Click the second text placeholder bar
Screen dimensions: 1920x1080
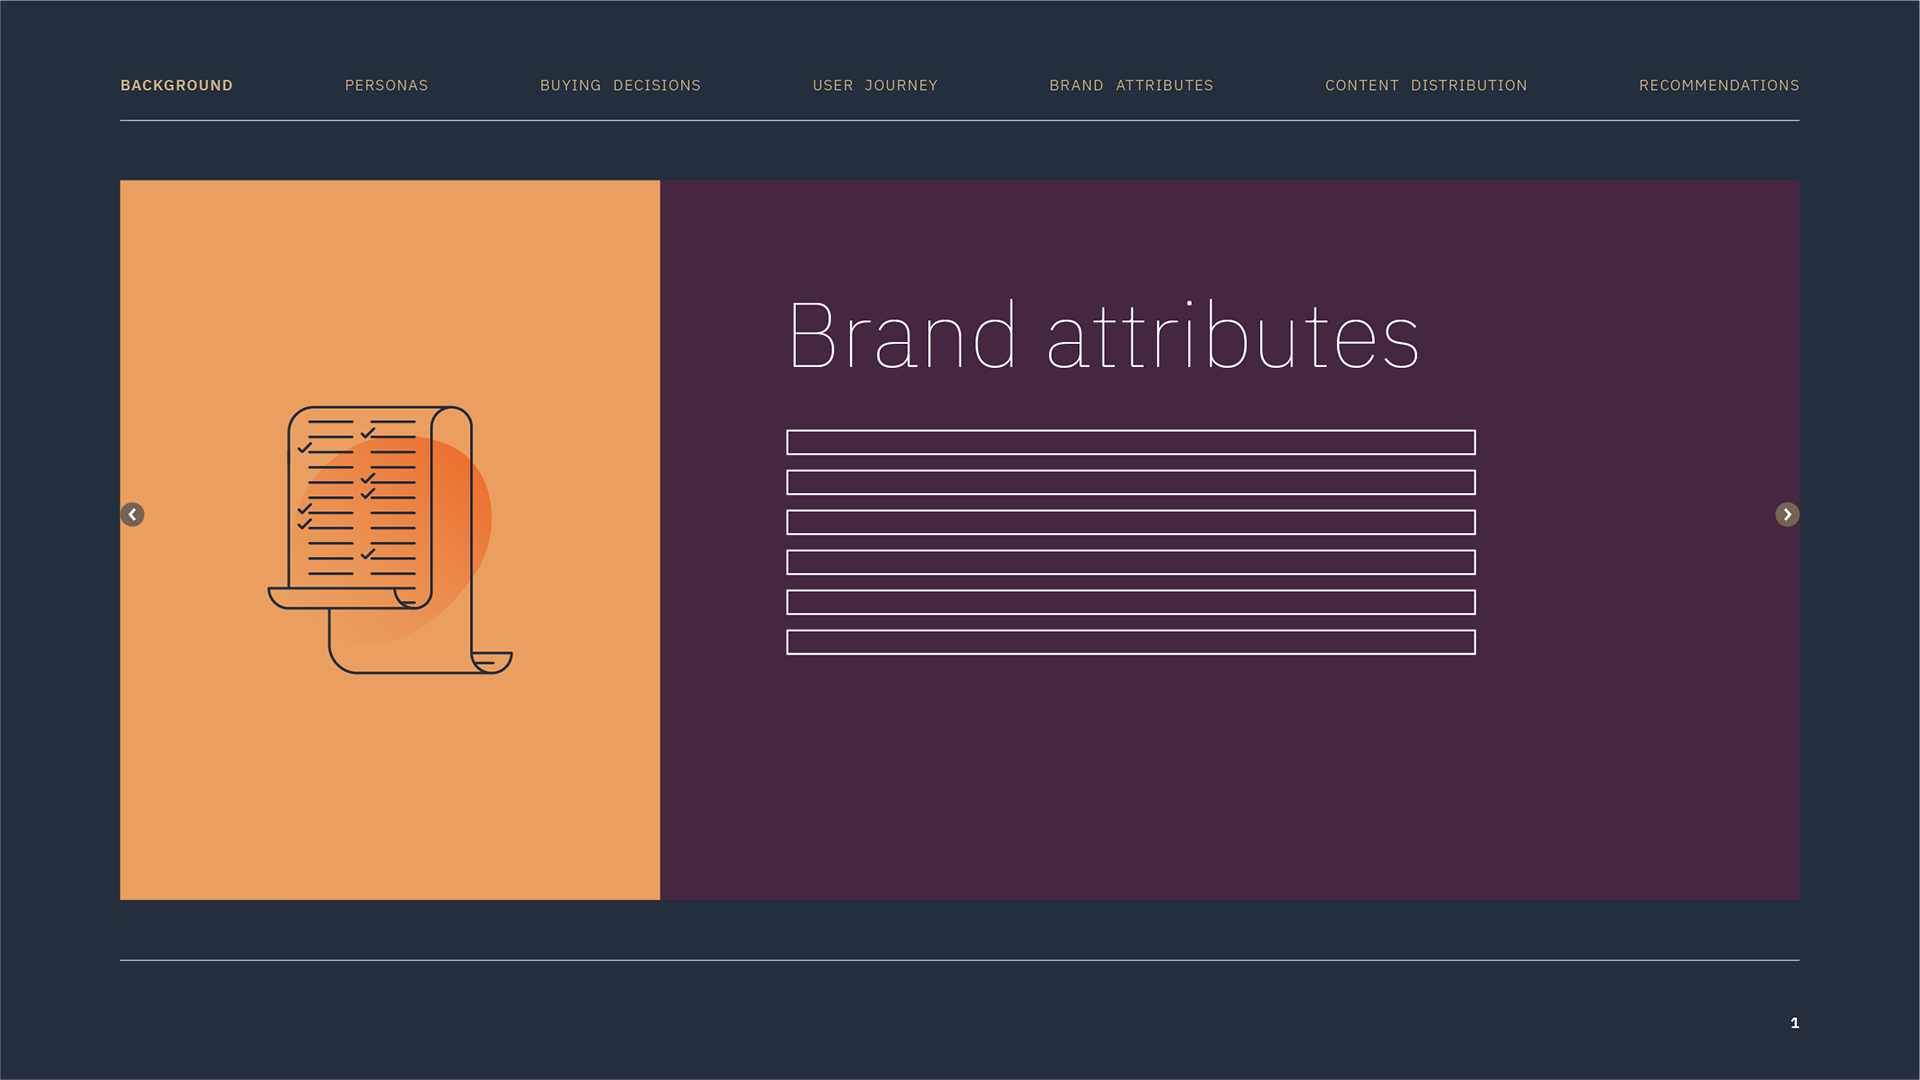point(1130,482)
